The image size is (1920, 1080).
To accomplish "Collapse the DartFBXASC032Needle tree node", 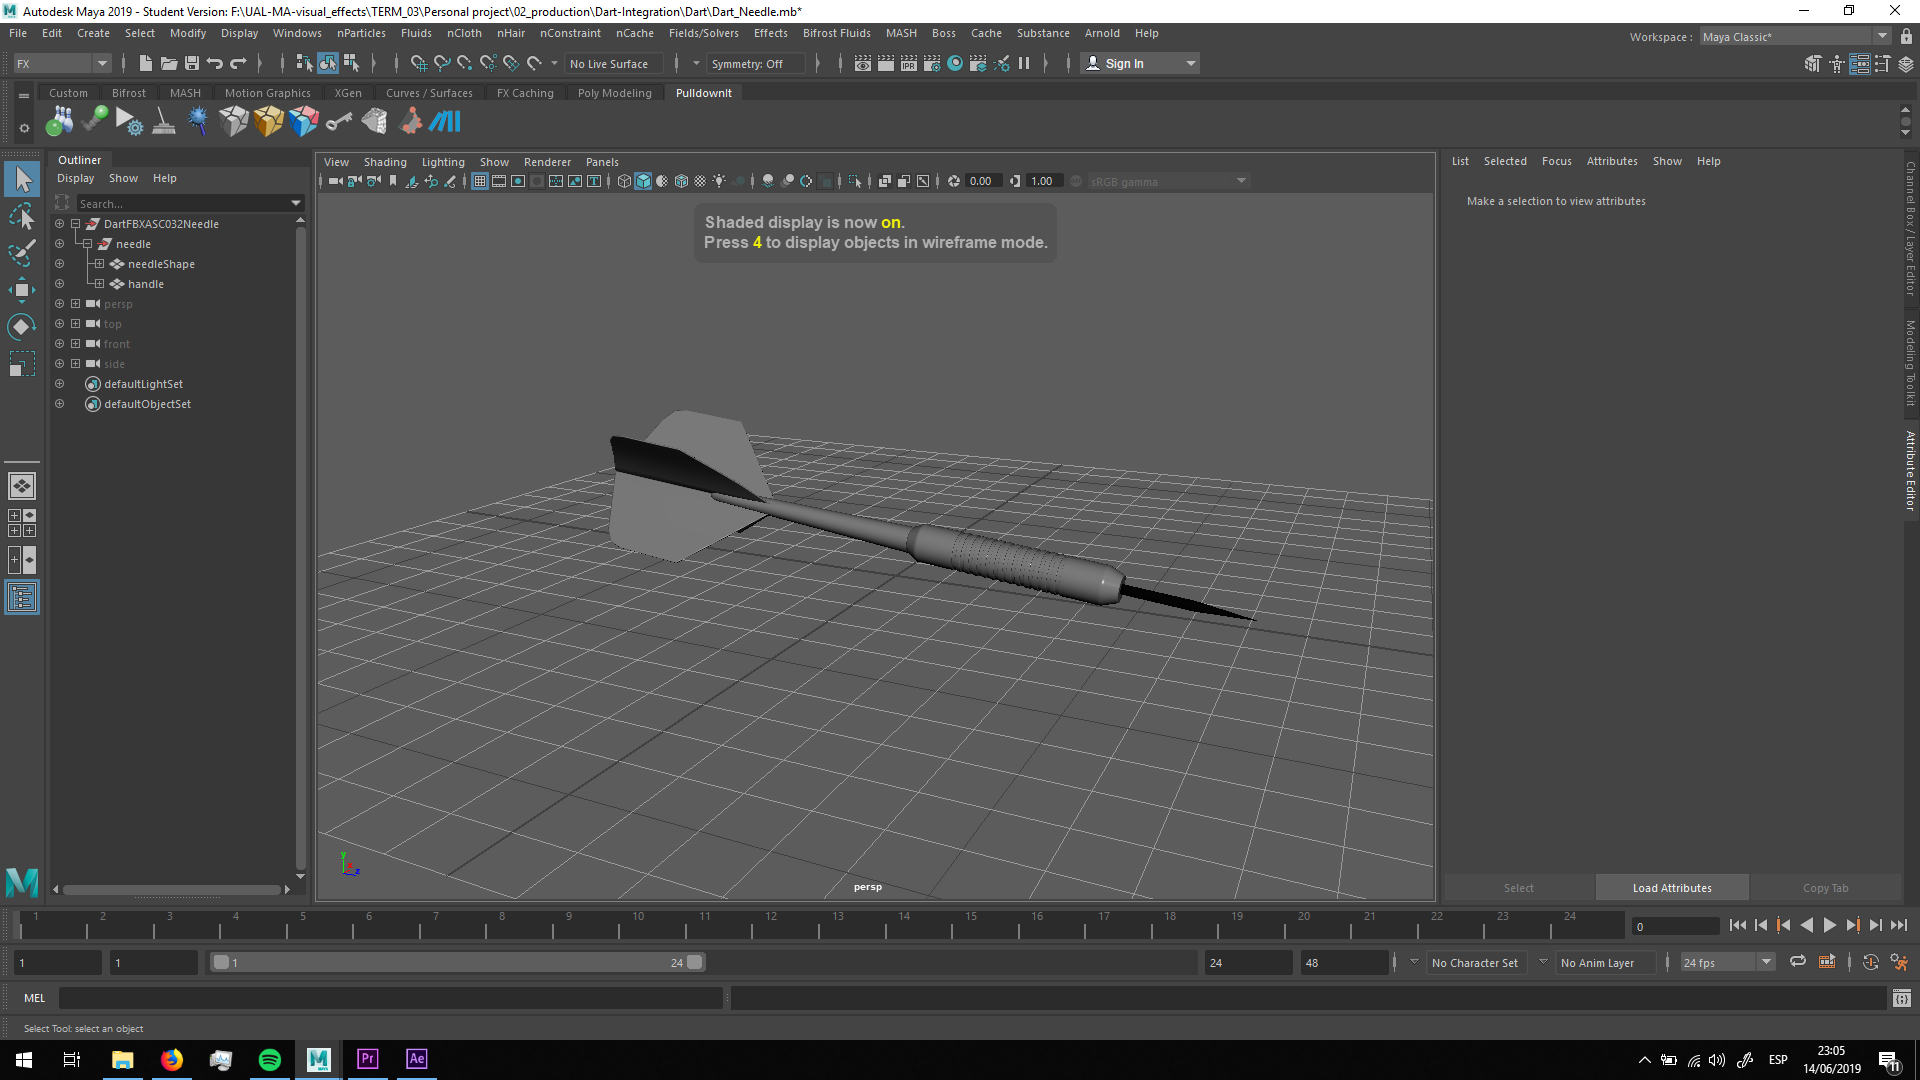I will (x=75, y=224).
